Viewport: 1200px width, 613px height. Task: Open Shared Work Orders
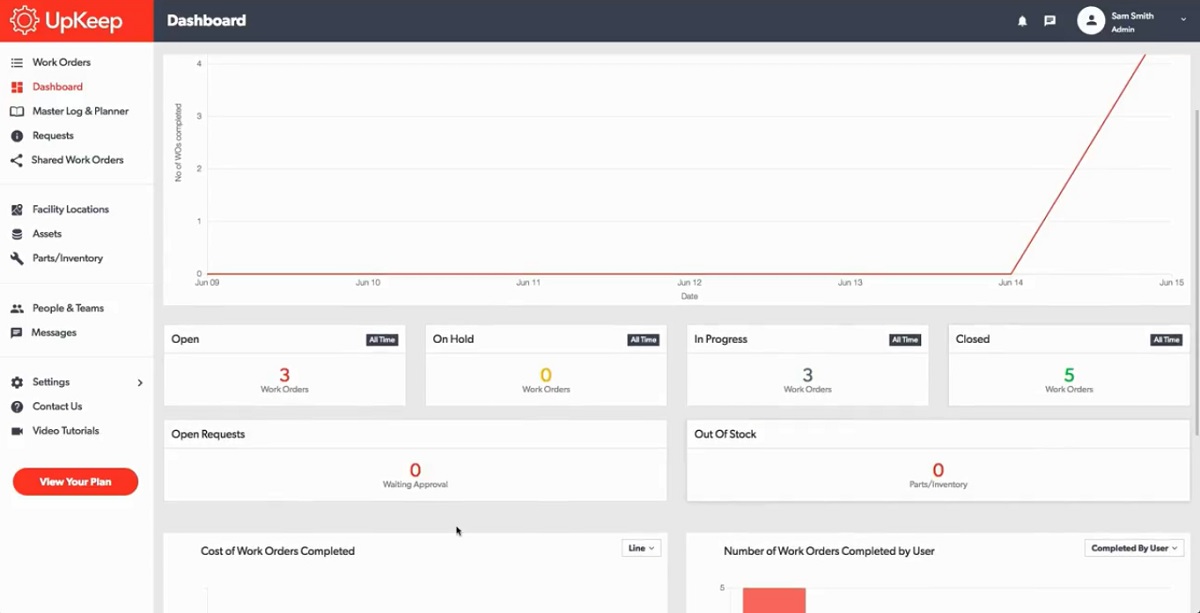(x=78, y=159)
